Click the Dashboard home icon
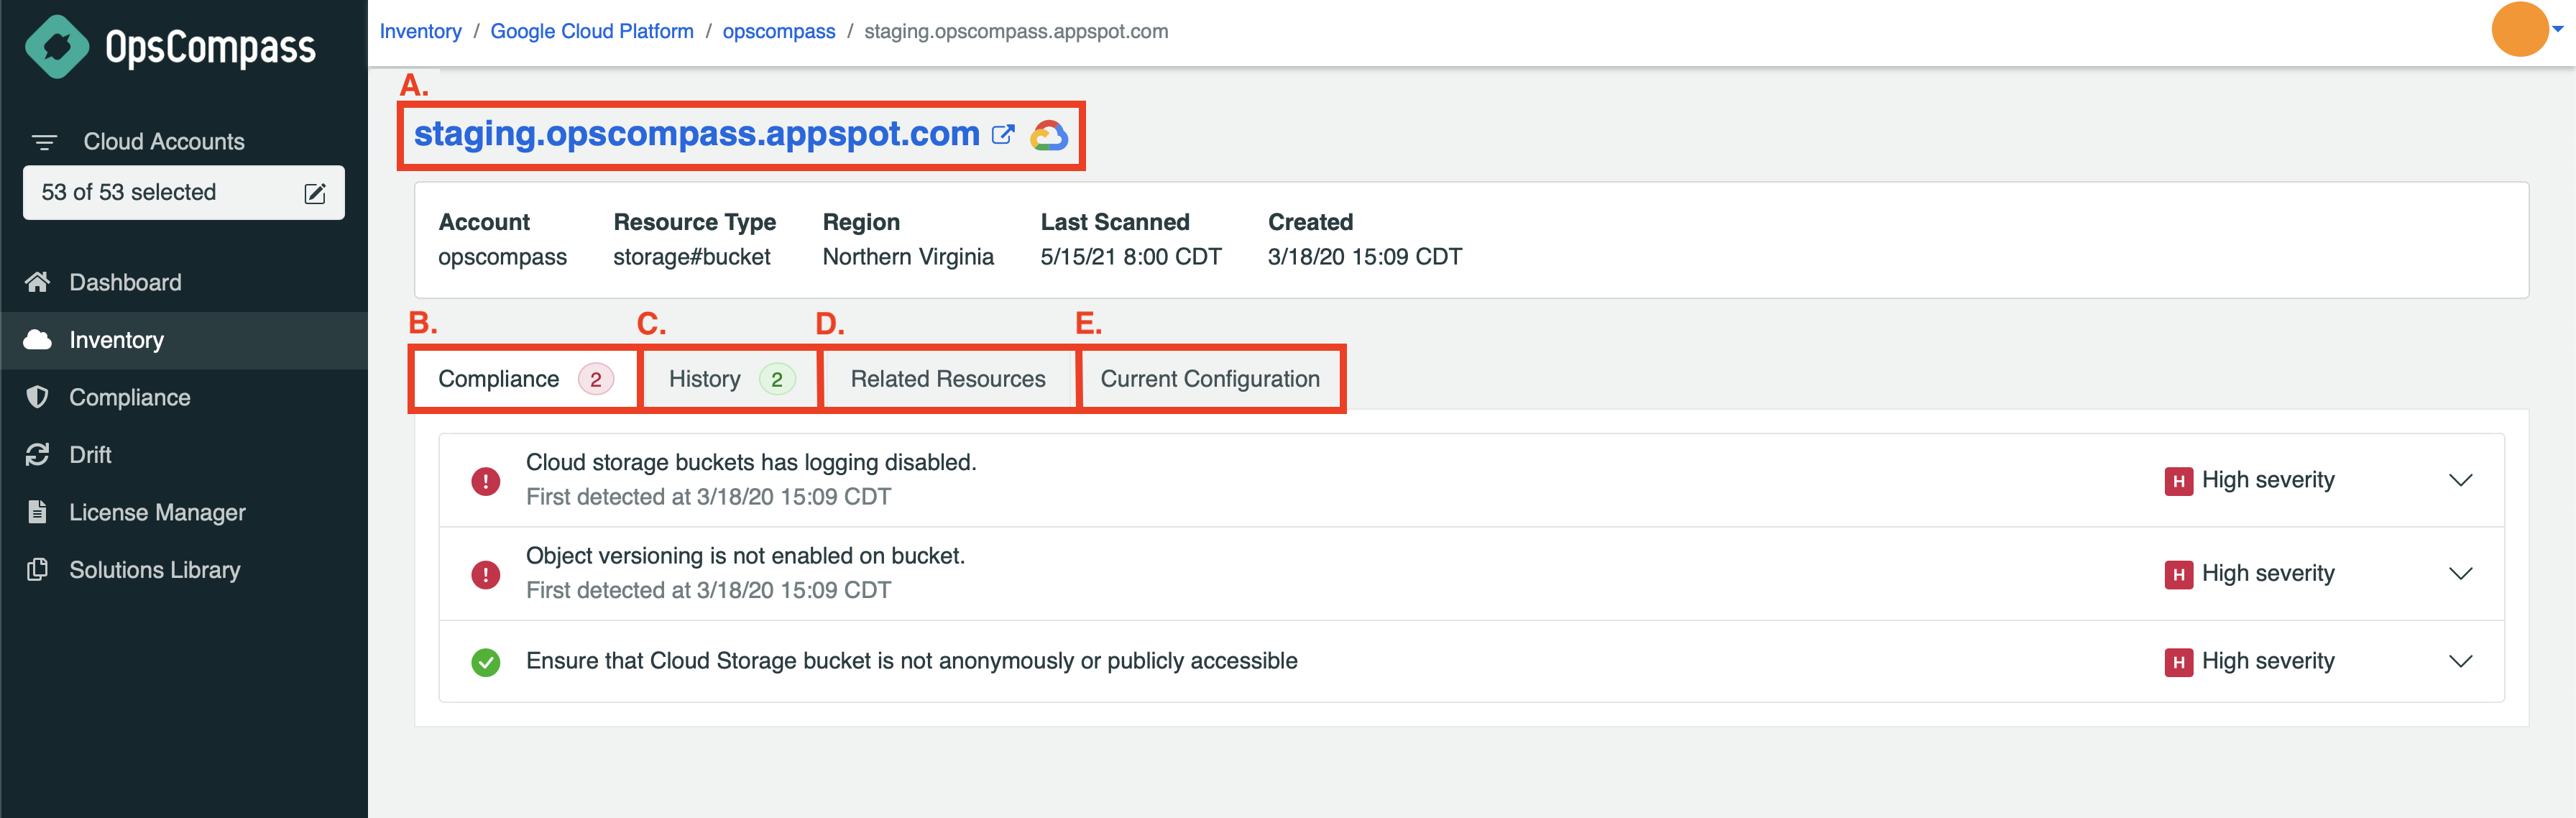Viewport: 2576px width, 818px height. click(x=38, y=282)
